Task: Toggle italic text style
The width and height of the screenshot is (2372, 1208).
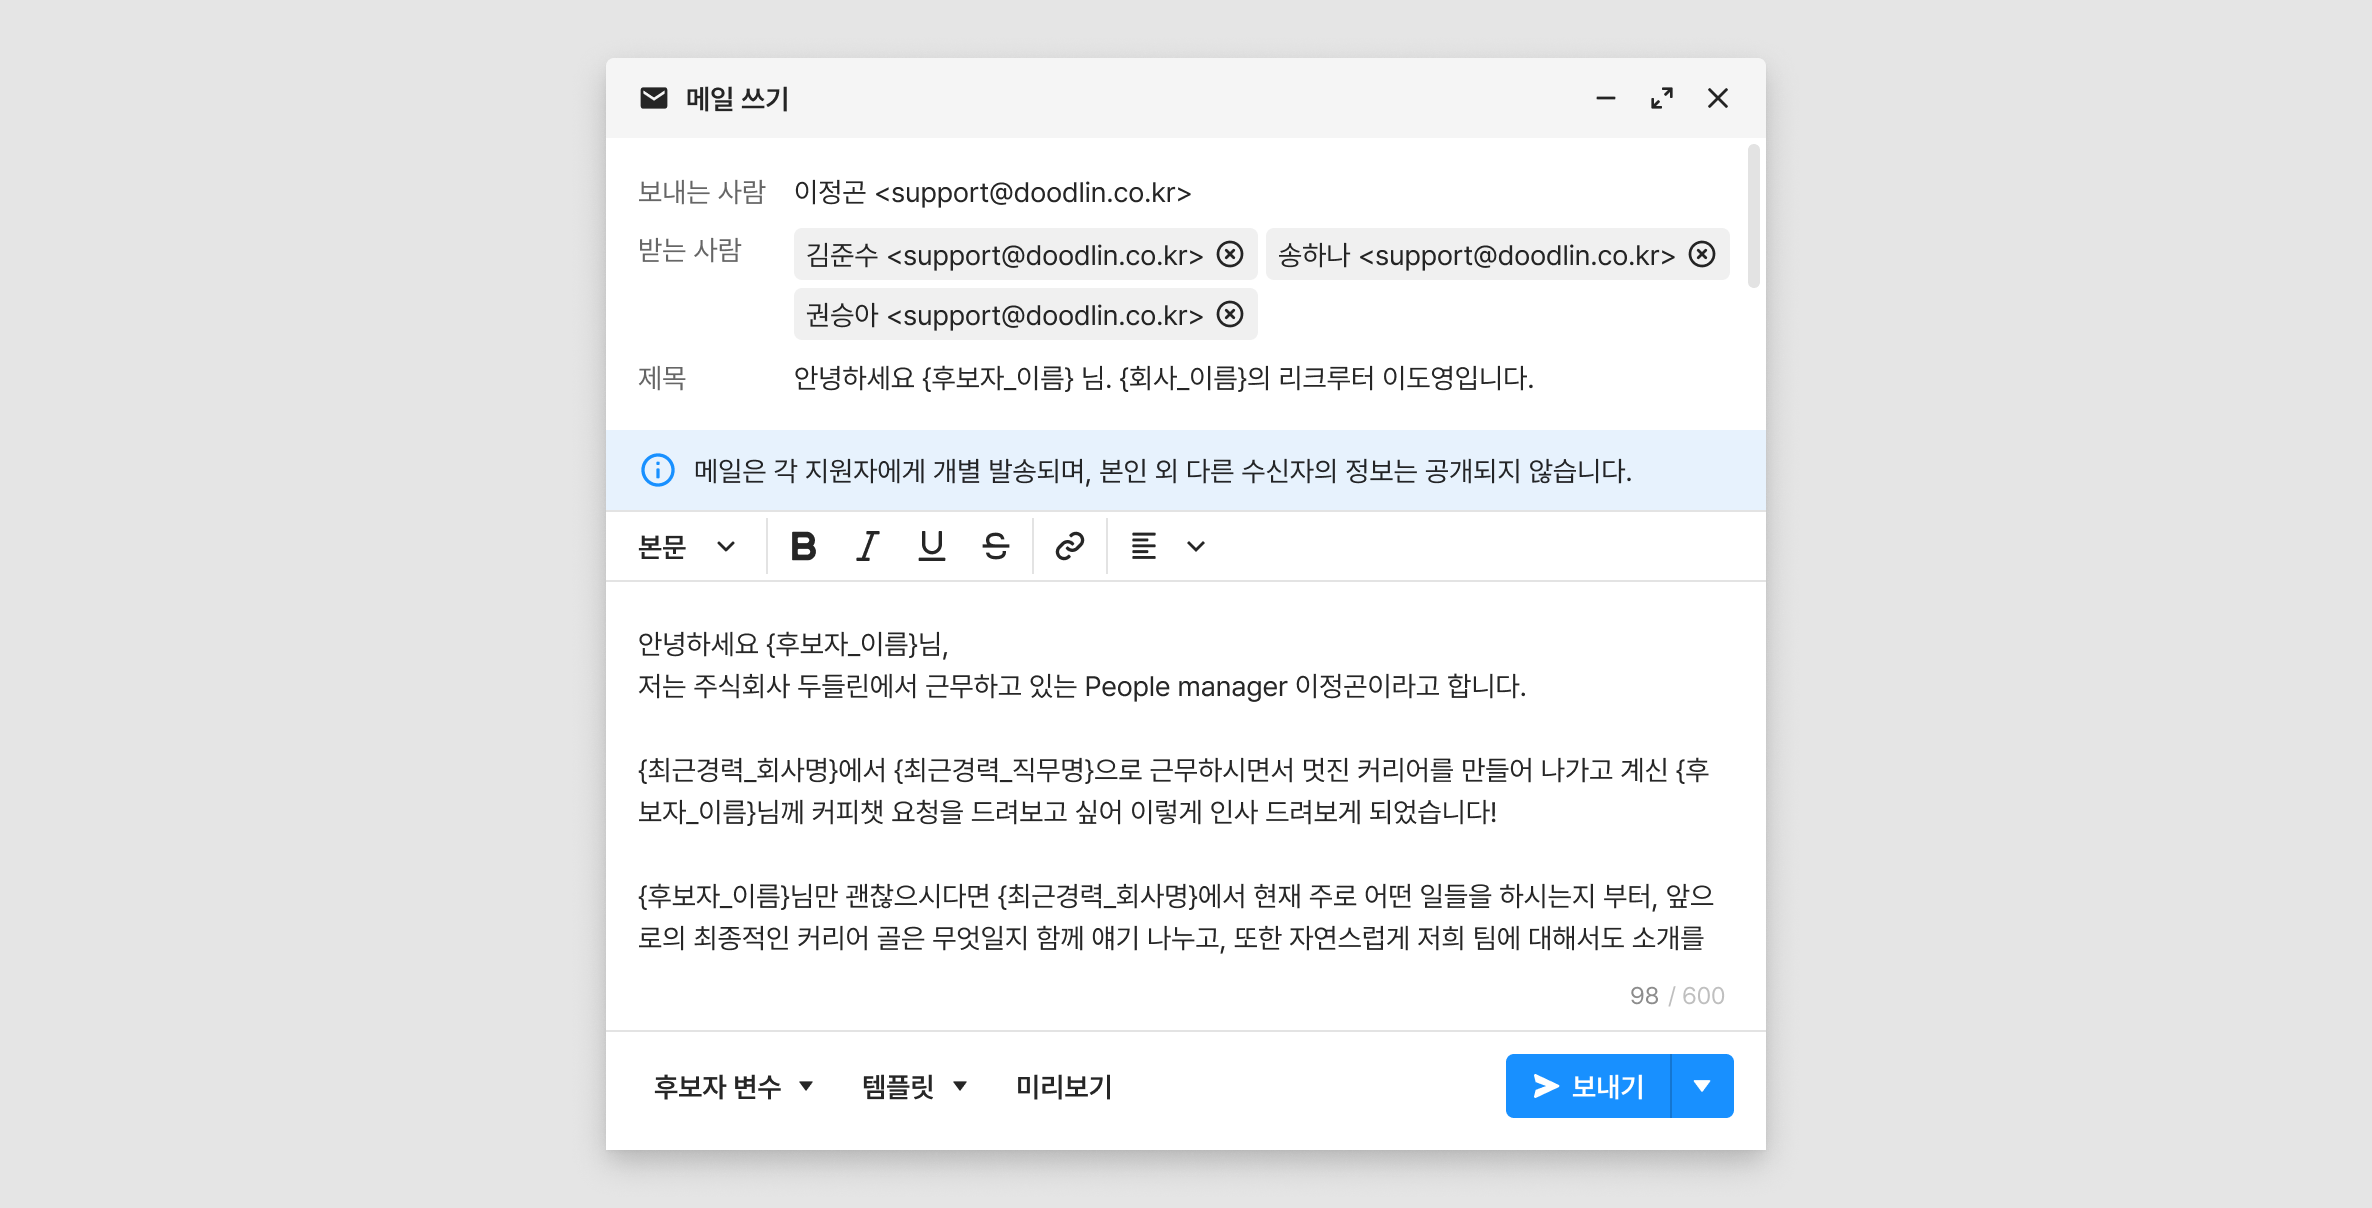Action: [x=867, y=546]
